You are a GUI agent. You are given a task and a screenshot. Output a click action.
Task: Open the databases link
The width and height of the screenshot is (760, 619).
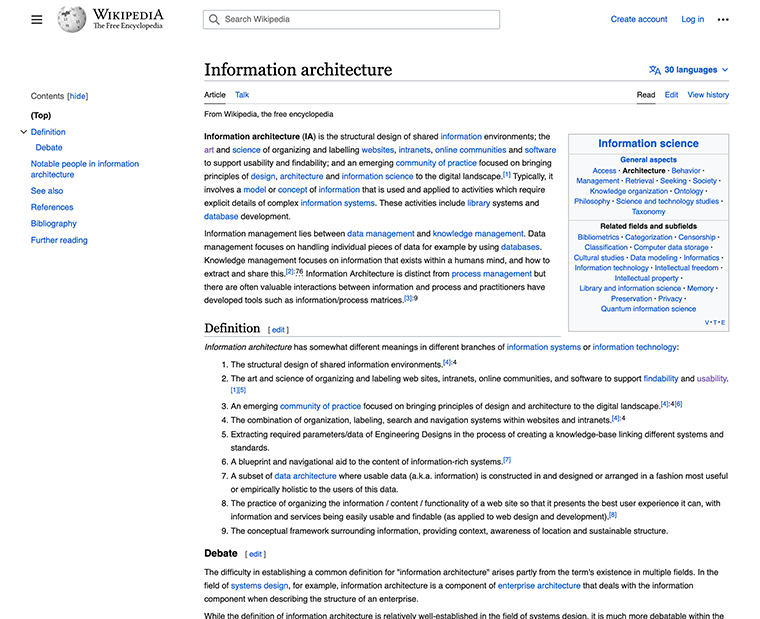click(x=520, y=247)
